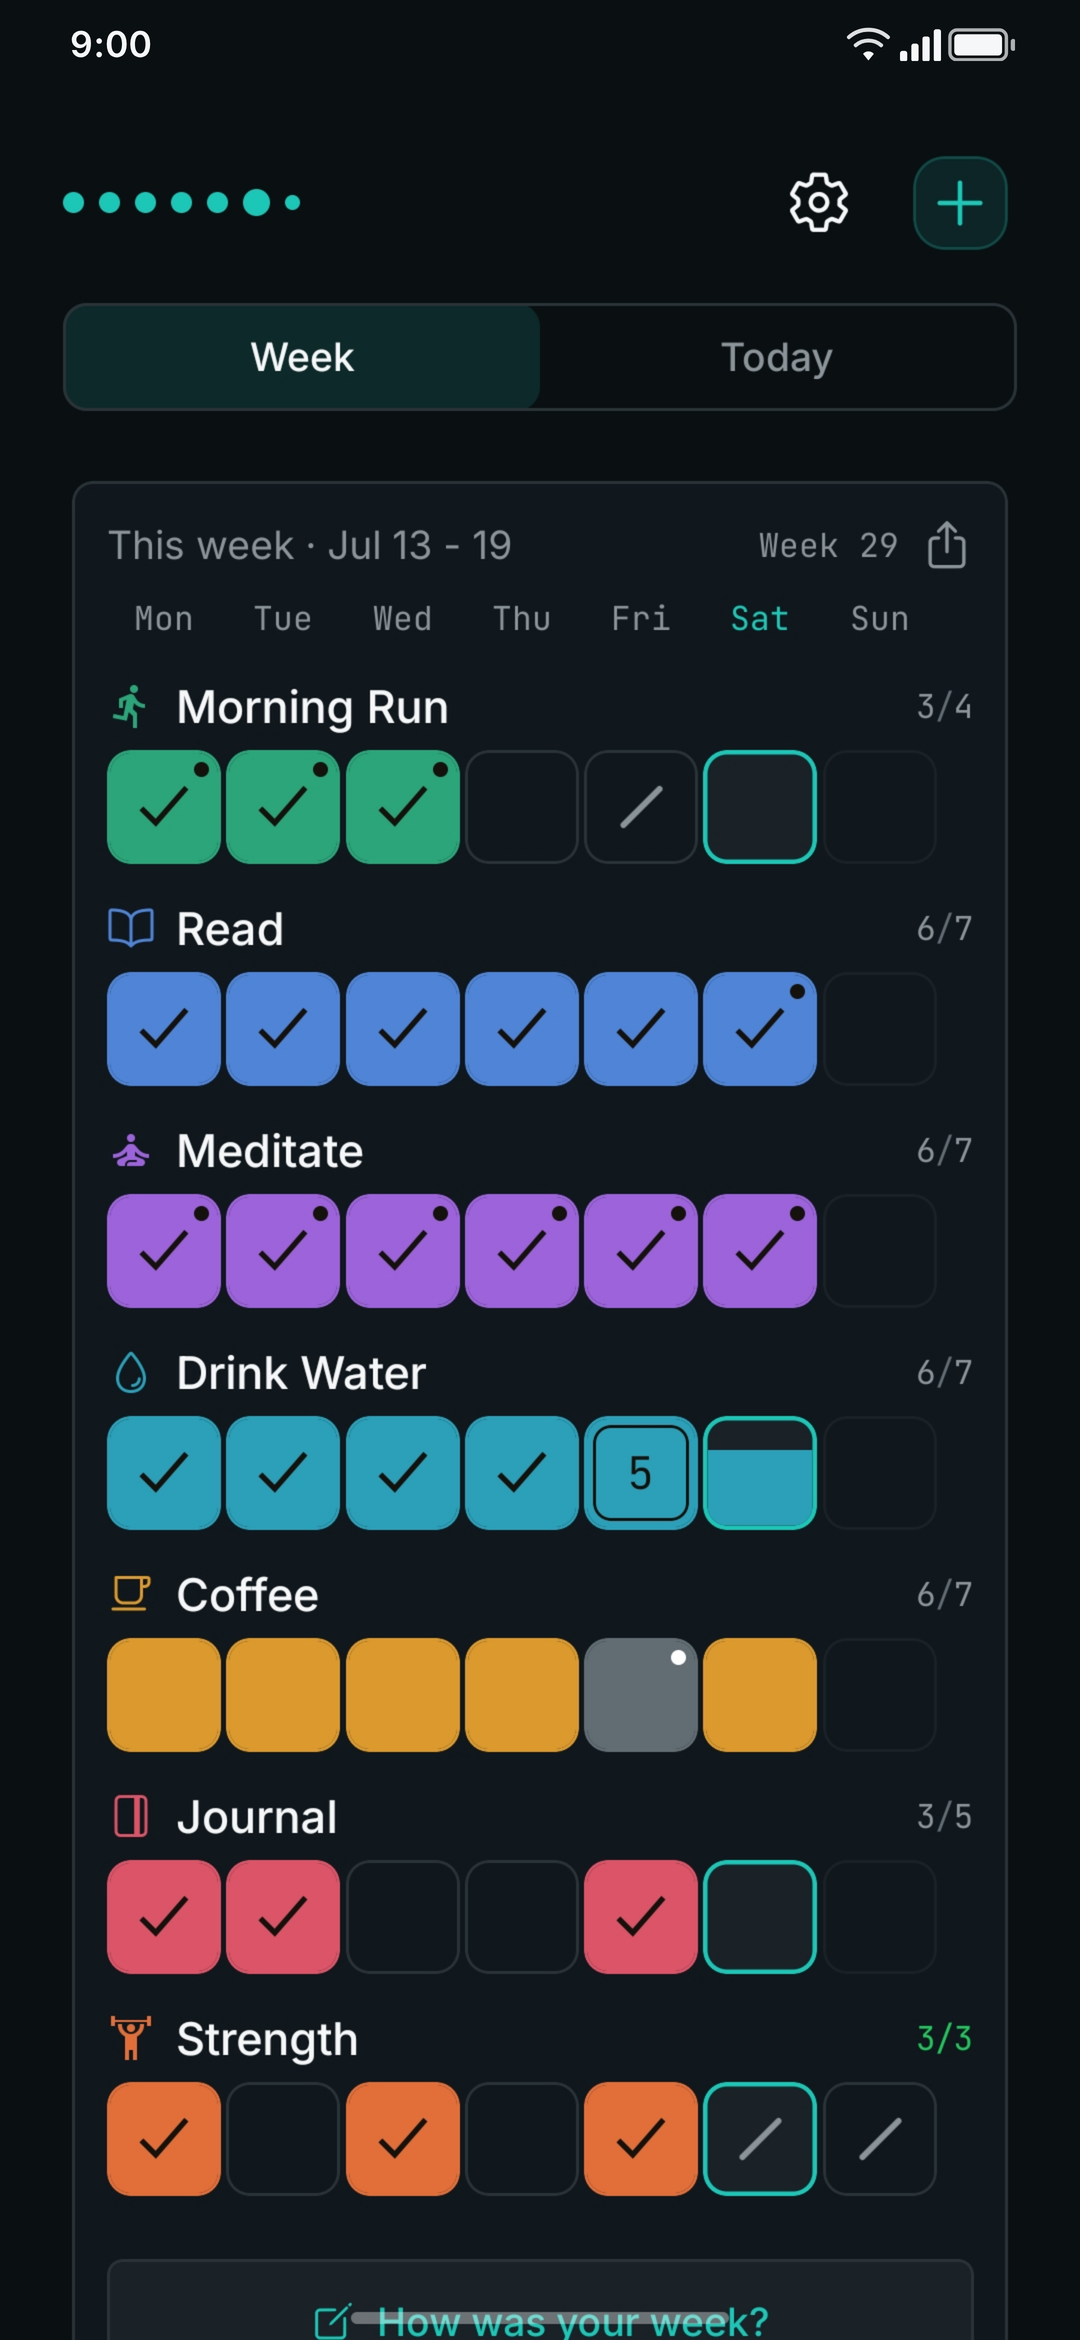
Task: Uncheck Monday's Read box
Action: pyautogui.click(x=164, y=1029)
